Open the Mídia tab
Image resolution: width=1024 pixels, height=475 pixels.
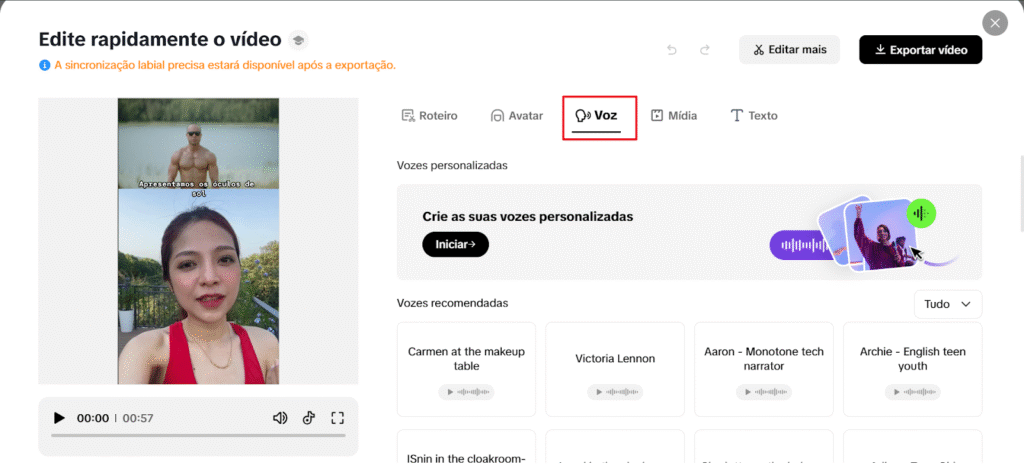(673, 116)
